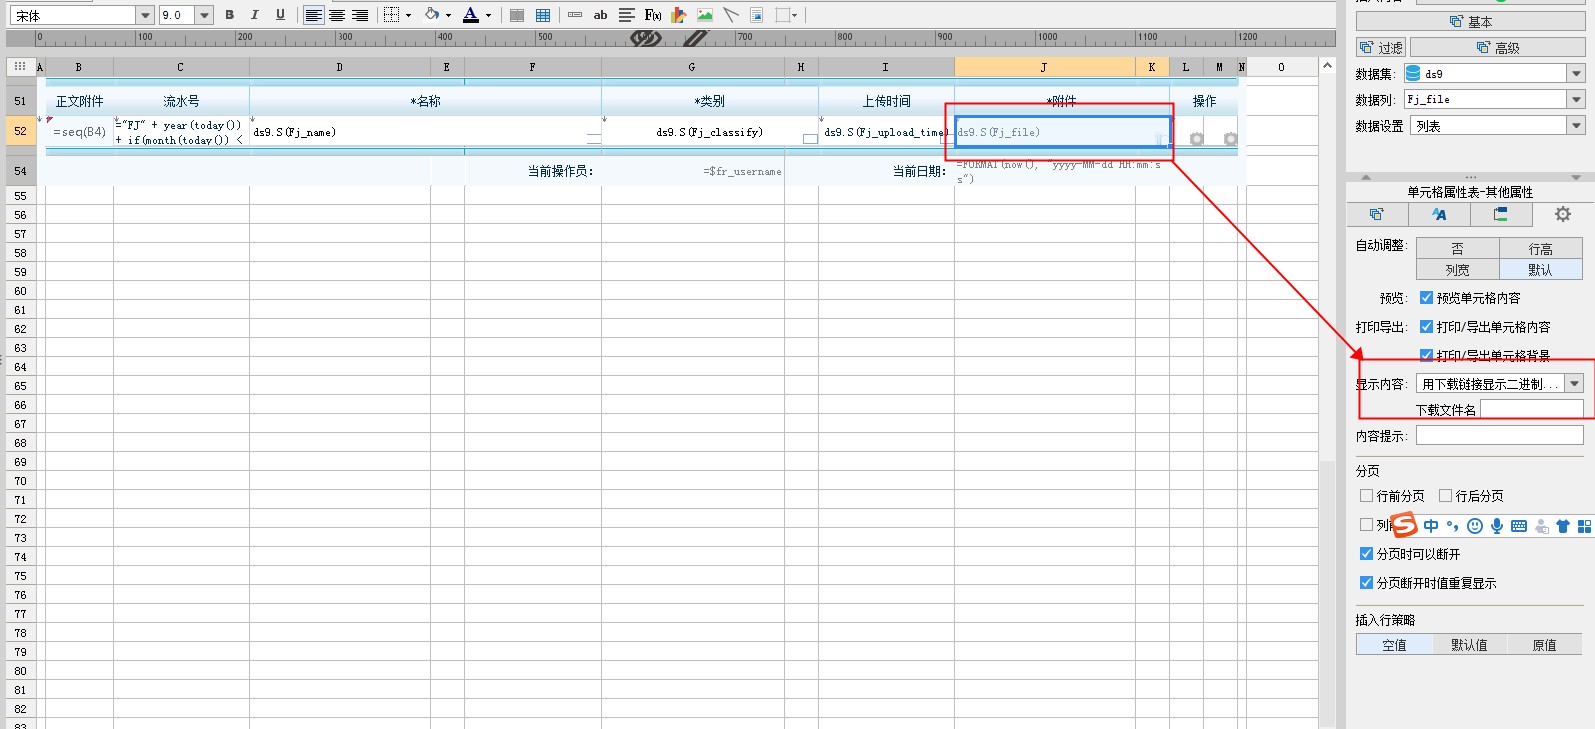
Task: Click the underline toolbar icon
Action: click(280, 15)
